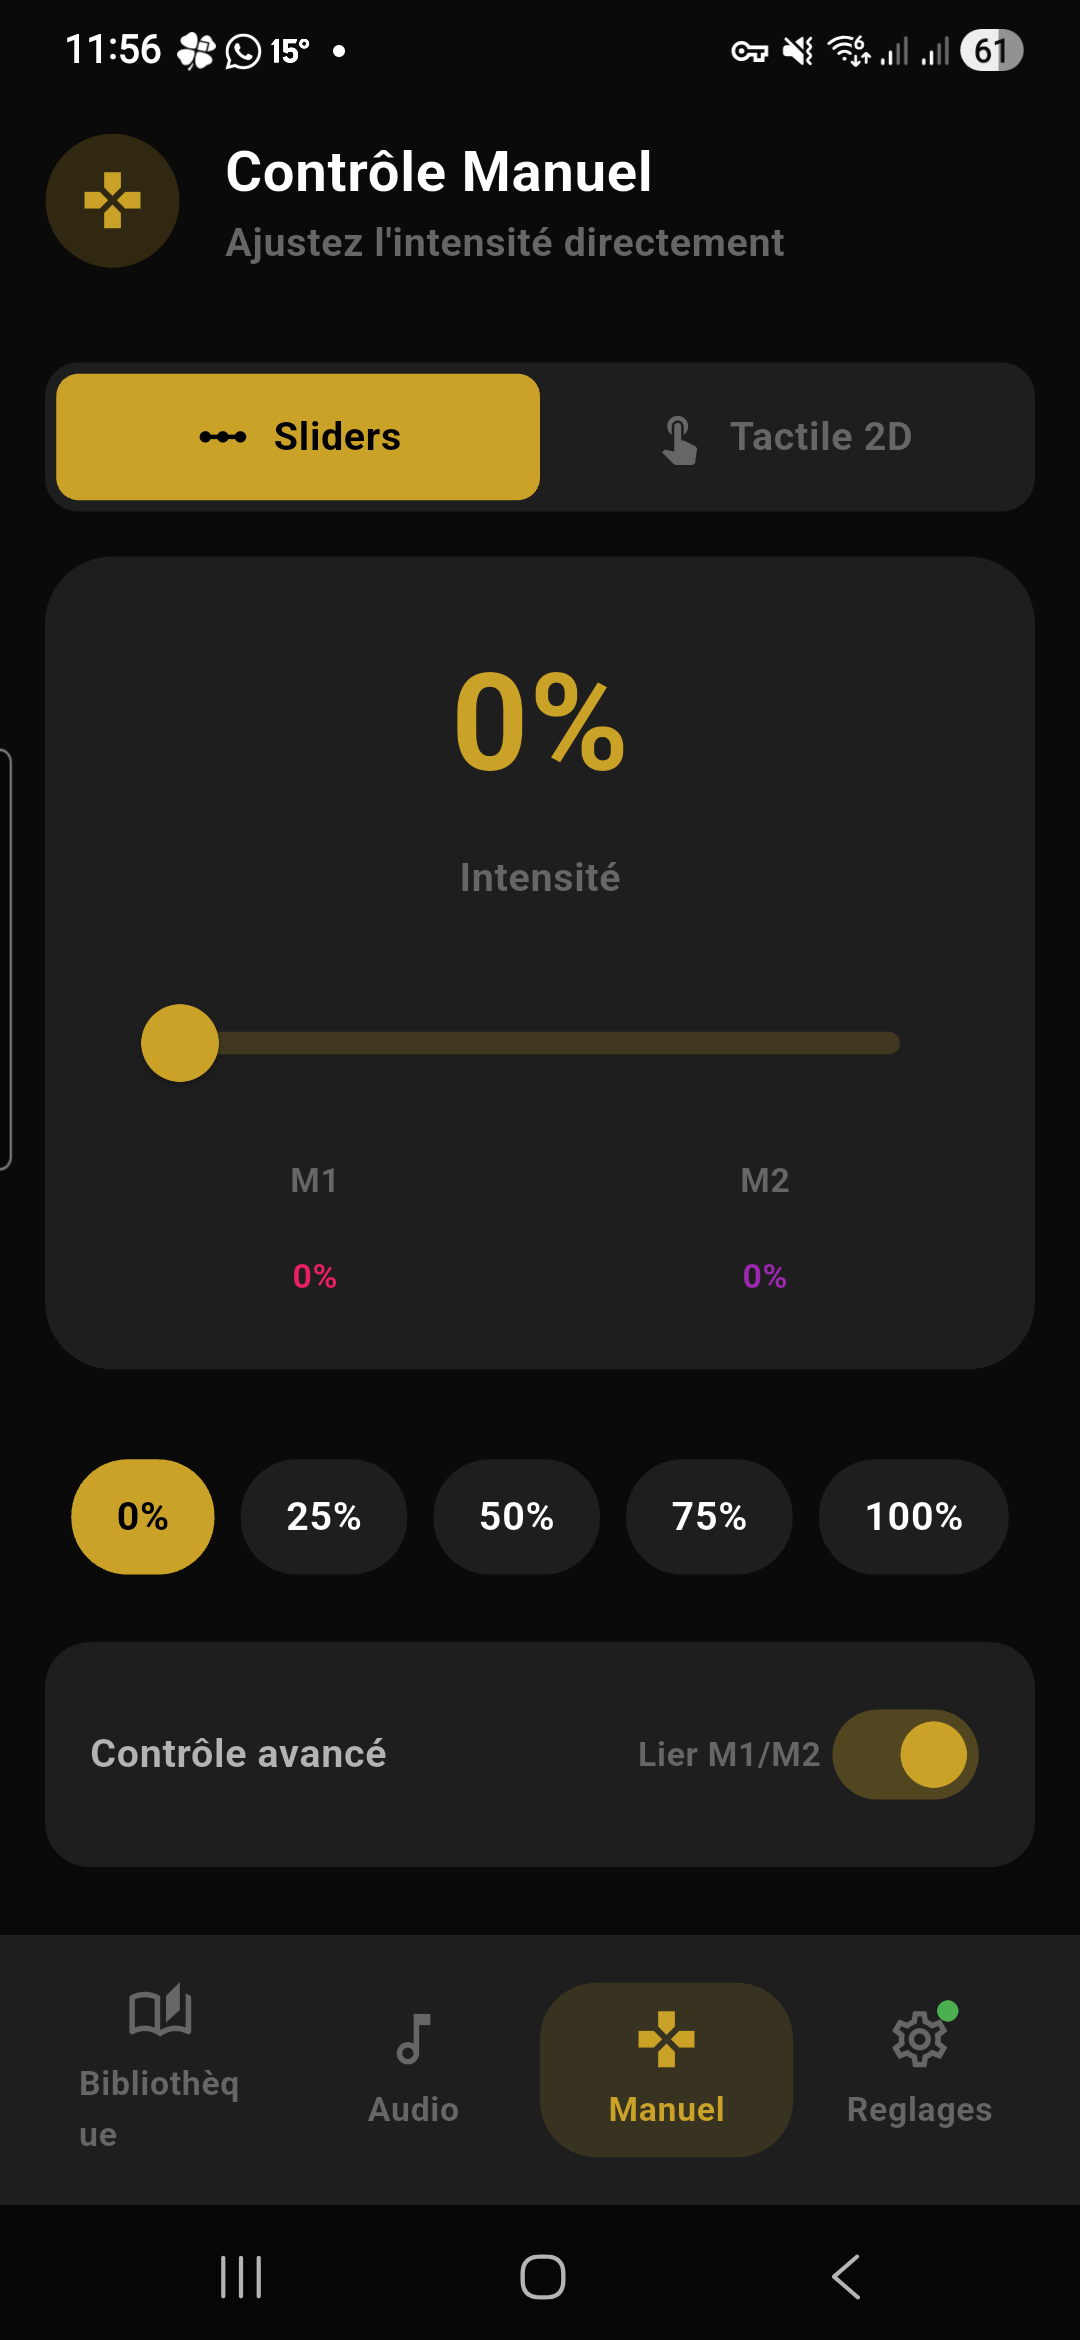
Task: Open the Bibliothèque book icon
Action: tap(160, 2010)
